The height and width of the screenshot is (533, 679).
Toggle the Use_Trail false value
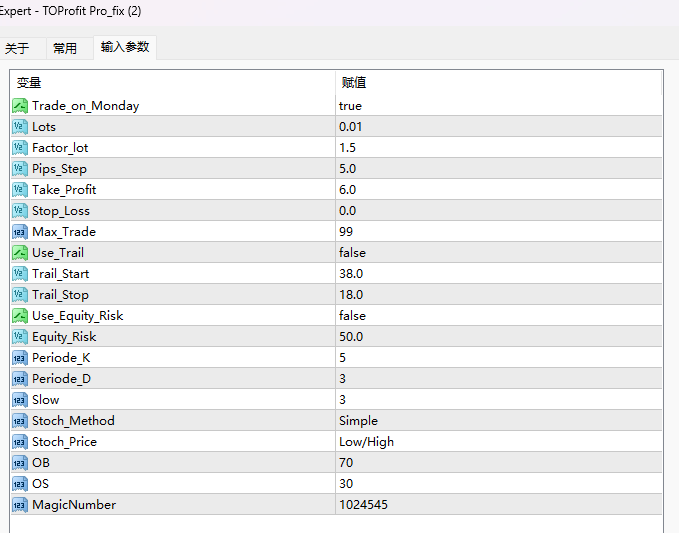click(x=353, y=253)
